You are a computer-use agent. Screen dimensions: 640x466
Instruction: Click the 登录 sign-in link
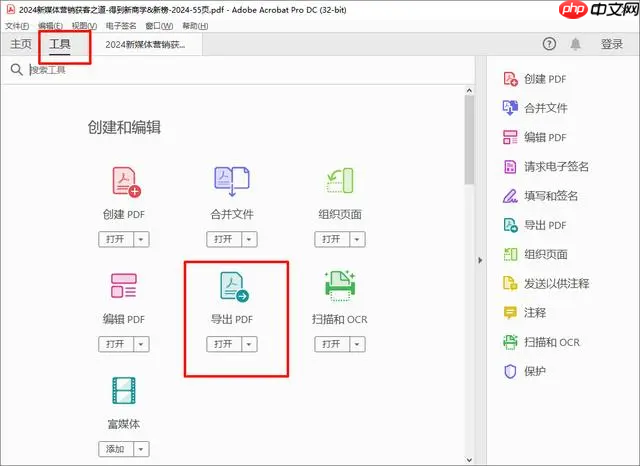[611, 44]
